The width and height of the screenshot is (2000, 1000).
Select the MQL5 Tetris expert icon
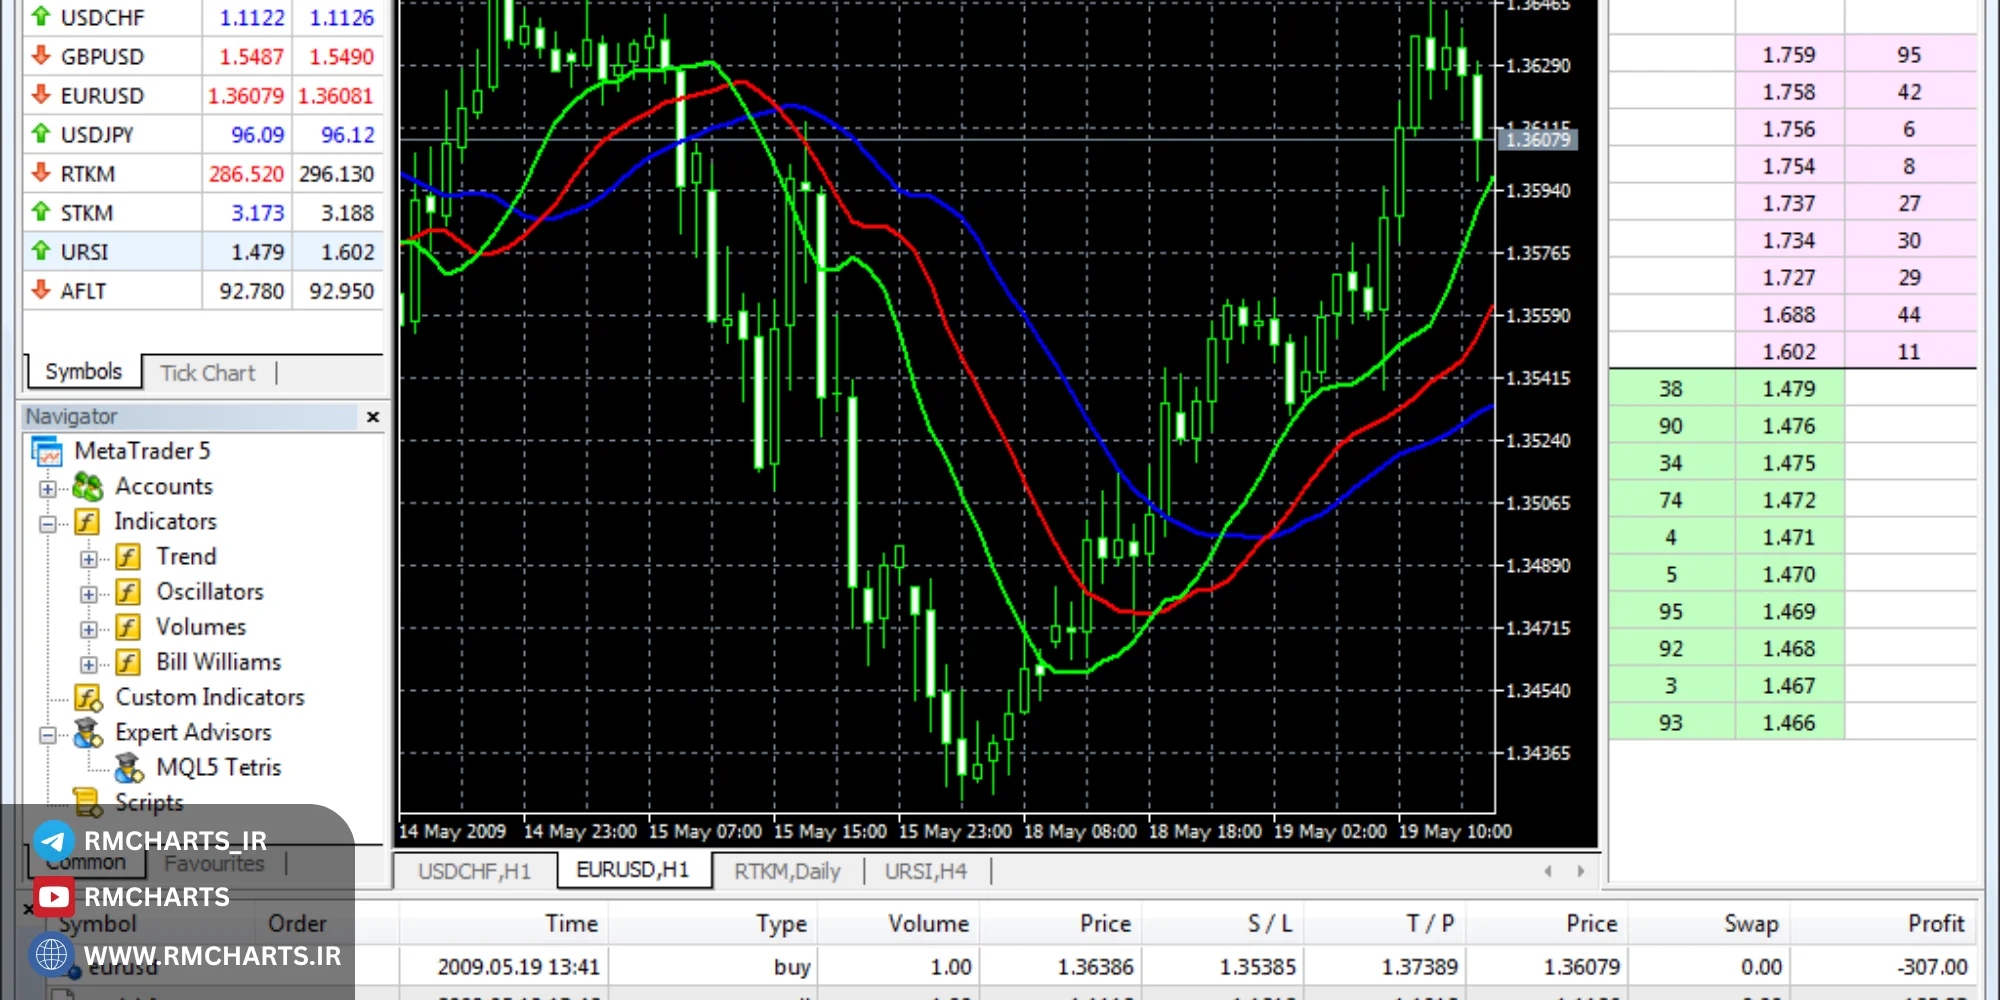click(129, 768)
